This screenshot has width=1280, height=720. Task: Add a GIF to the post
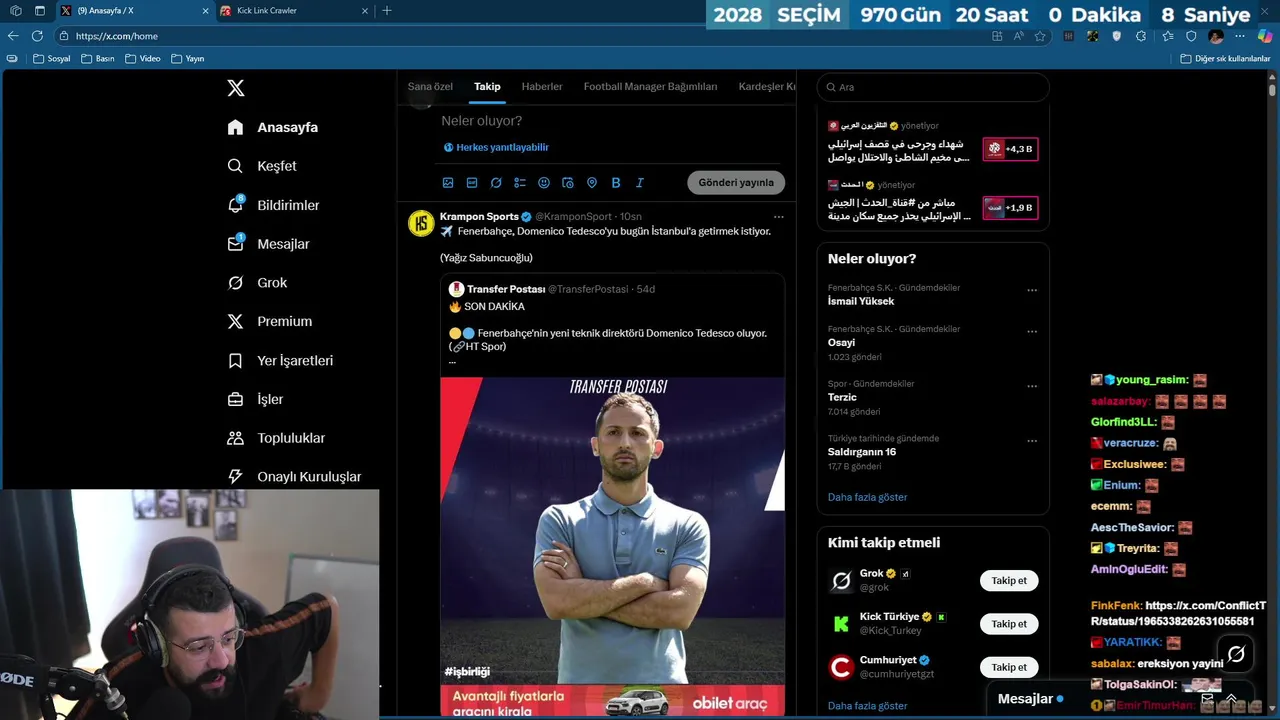472,183
